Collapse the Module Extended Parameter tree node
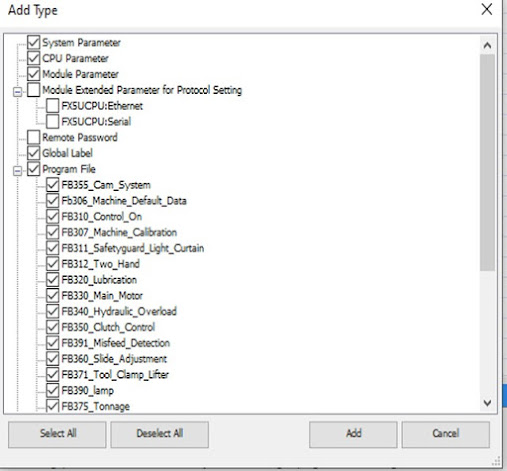507x471 pixels. [x=17, y=92]
